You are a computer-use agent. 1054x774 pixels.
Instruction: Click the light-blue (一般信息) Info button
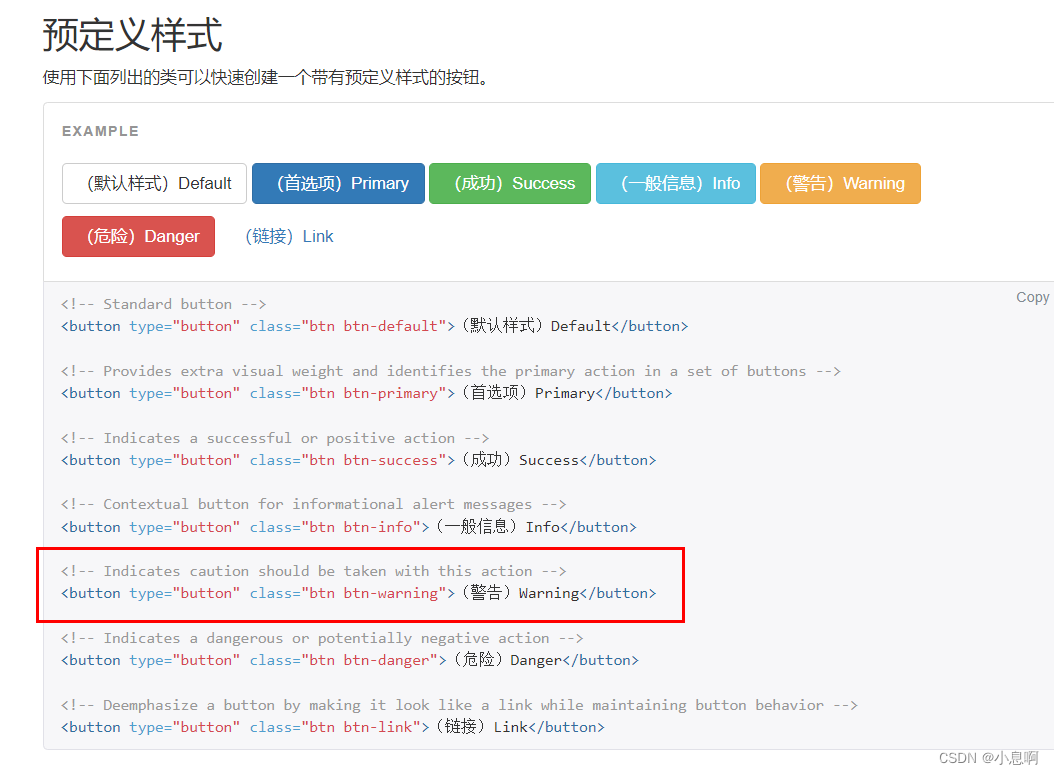point(676,183)
